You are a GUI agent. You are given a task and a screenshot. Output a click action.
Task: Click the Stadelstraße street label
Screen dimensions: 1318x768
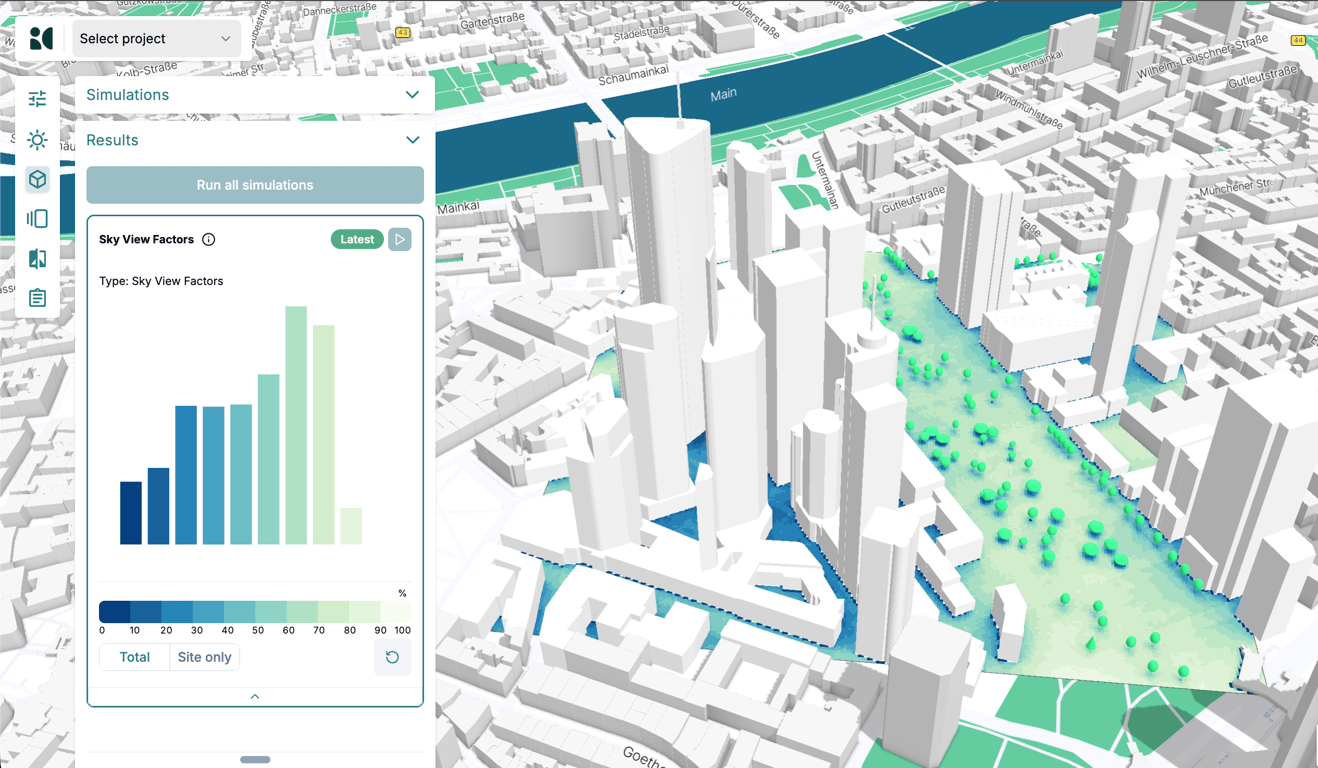(644, 34)
